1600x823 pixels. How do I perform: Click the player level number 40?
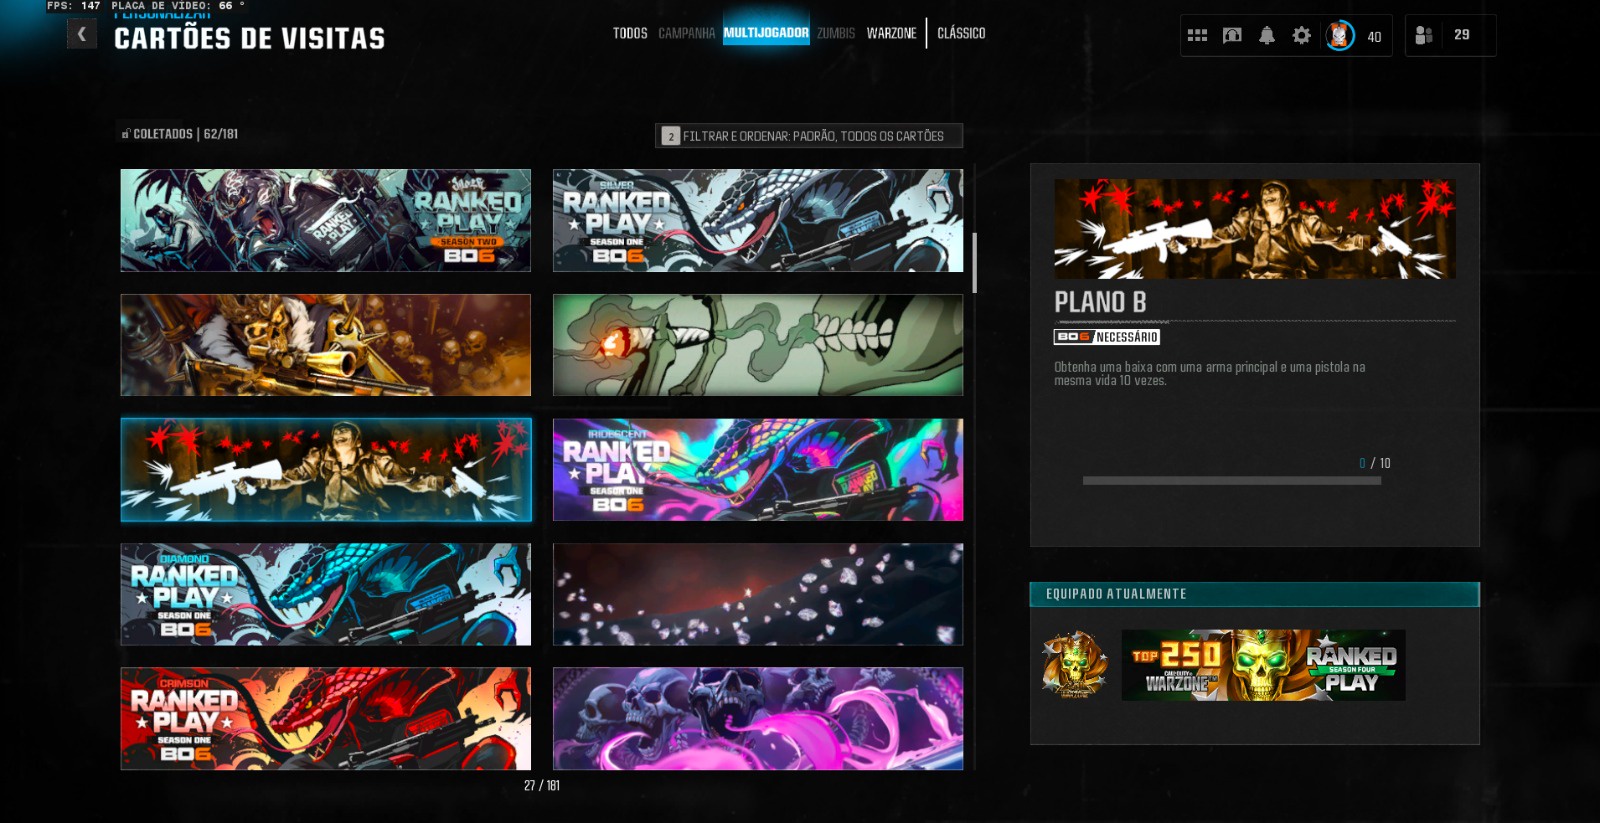(1374, 37)
